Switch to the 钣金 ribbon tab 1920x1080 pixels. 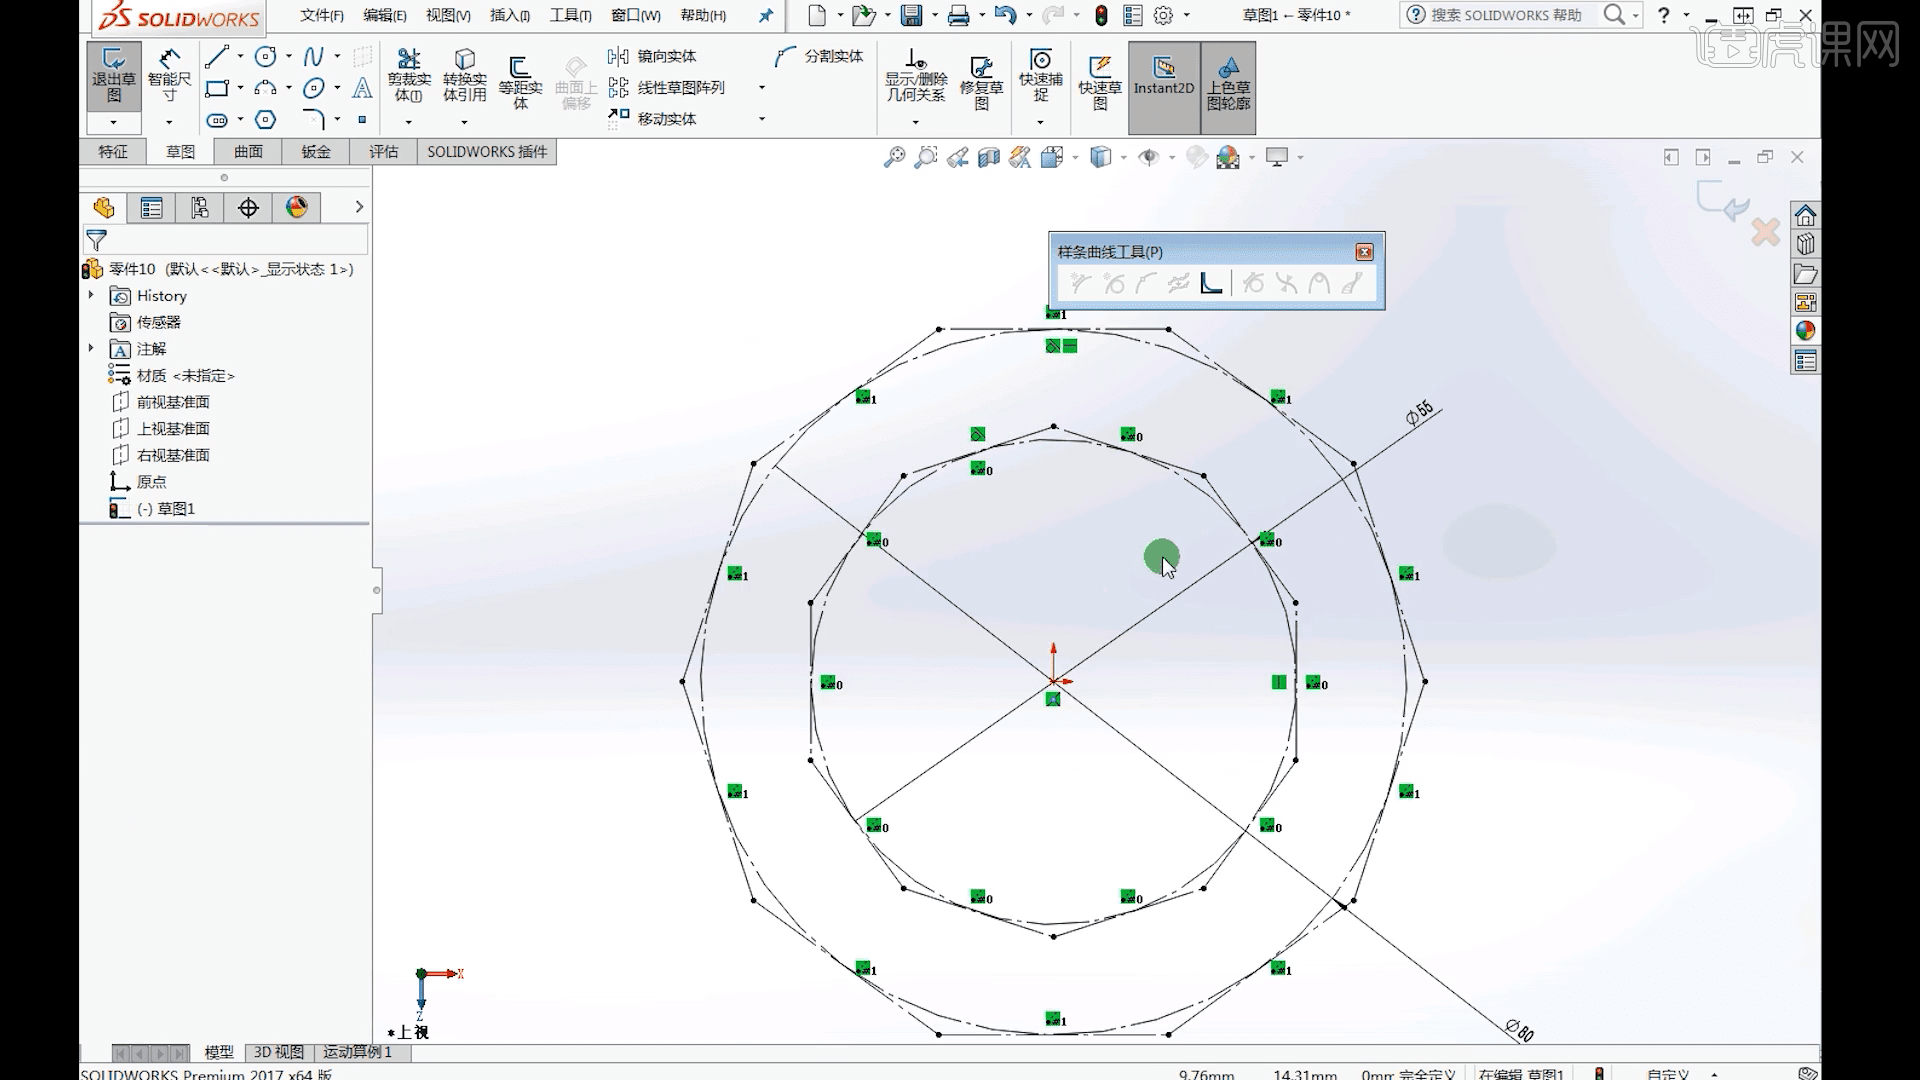(x=316, y=152)
